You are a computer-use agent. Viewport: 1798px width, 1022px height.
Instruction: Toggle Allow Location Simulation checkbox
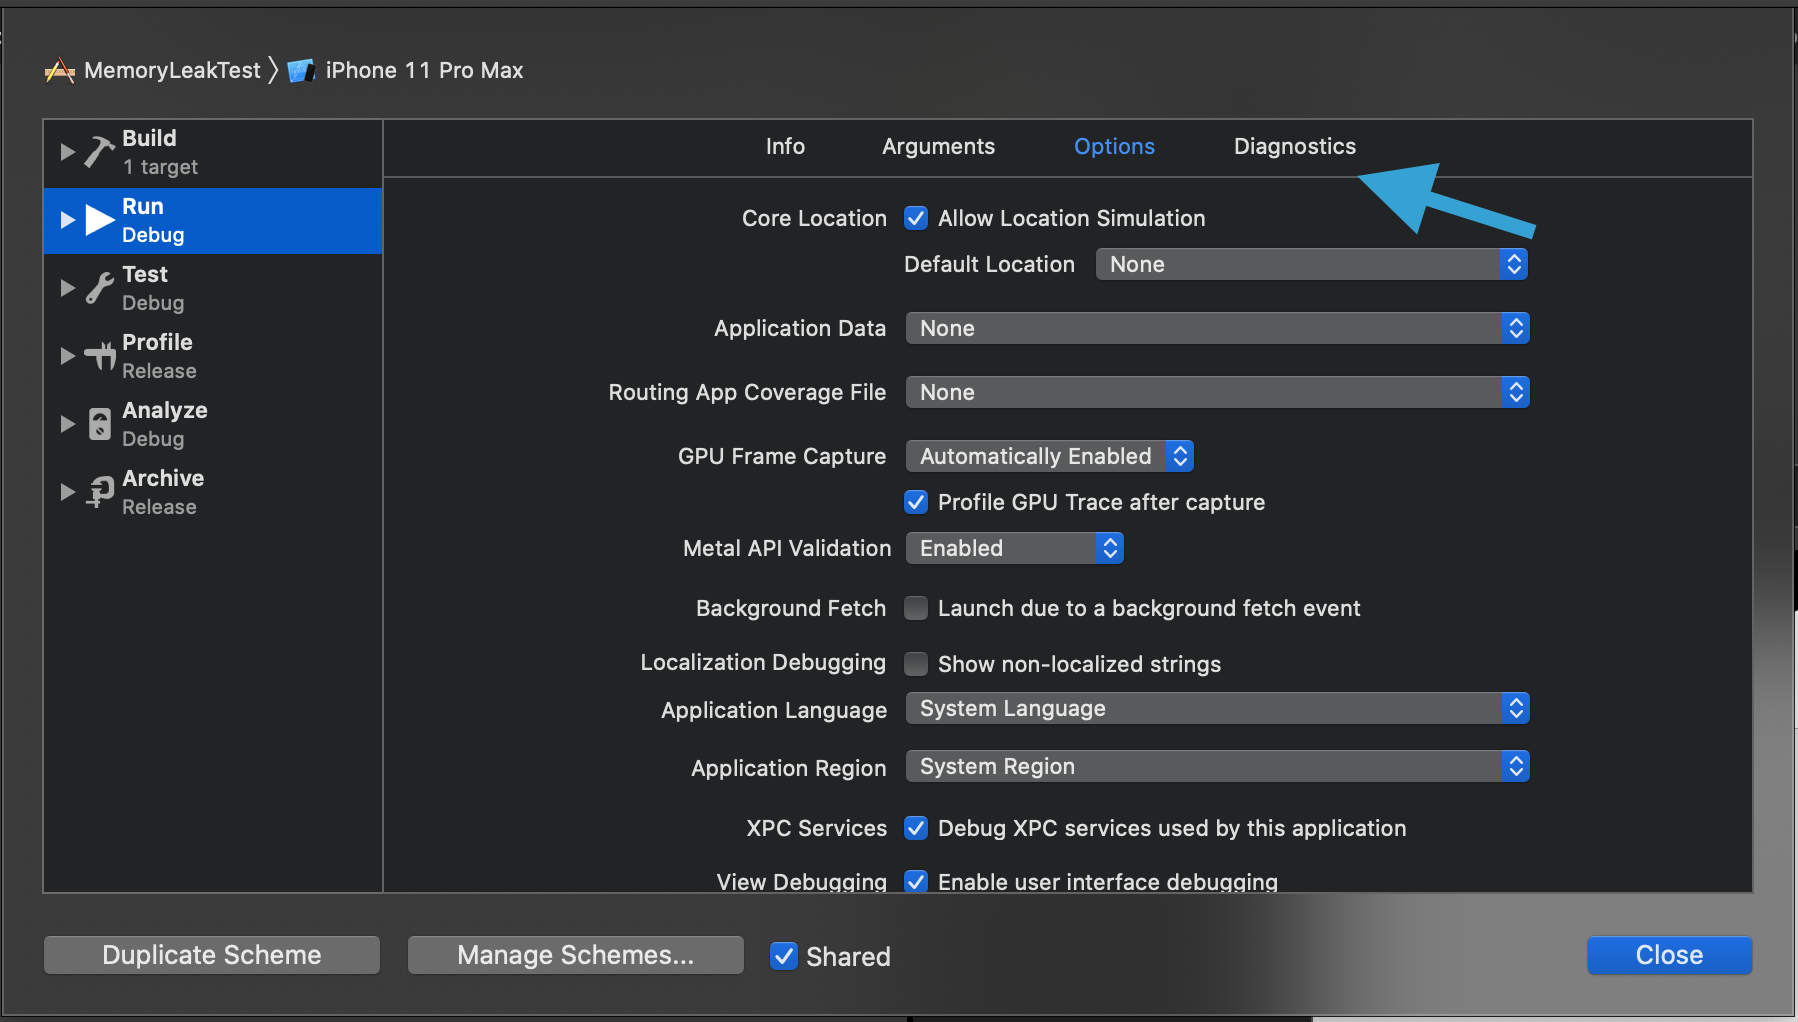coord(916,218)
